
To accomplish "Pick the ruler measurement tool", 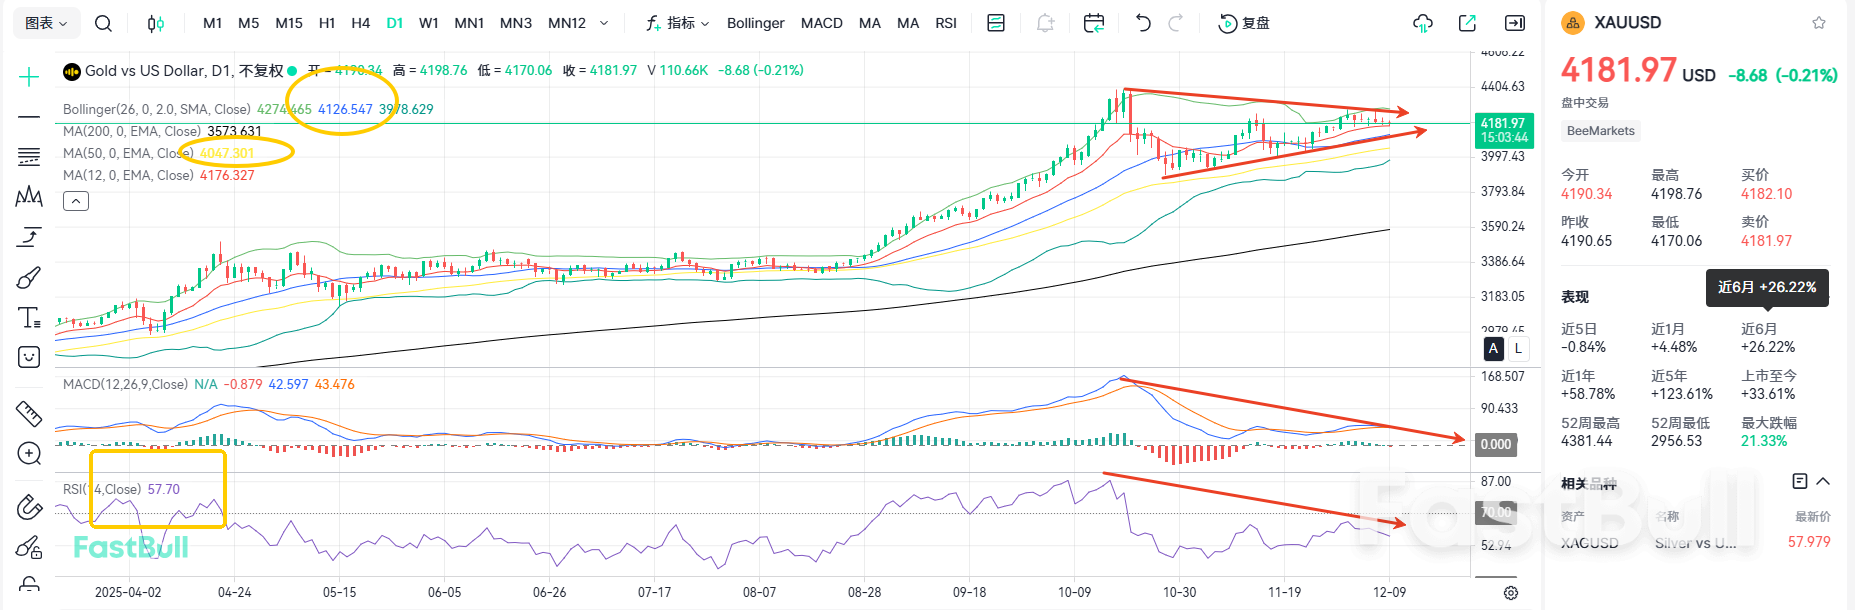I will (x=29, y=413).
